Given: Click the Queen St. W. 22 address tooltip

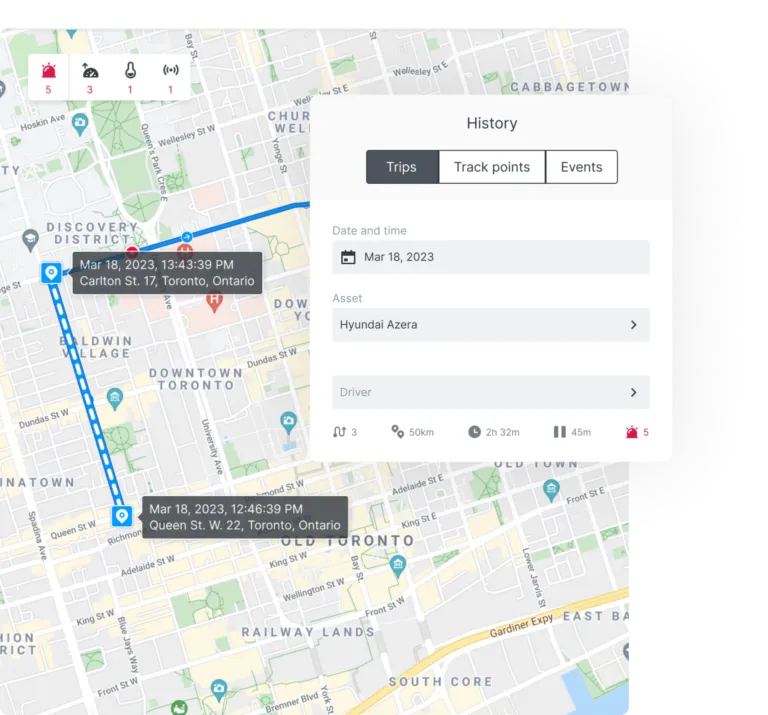Looking at the screenshot, I should click(x=245, y=517).
